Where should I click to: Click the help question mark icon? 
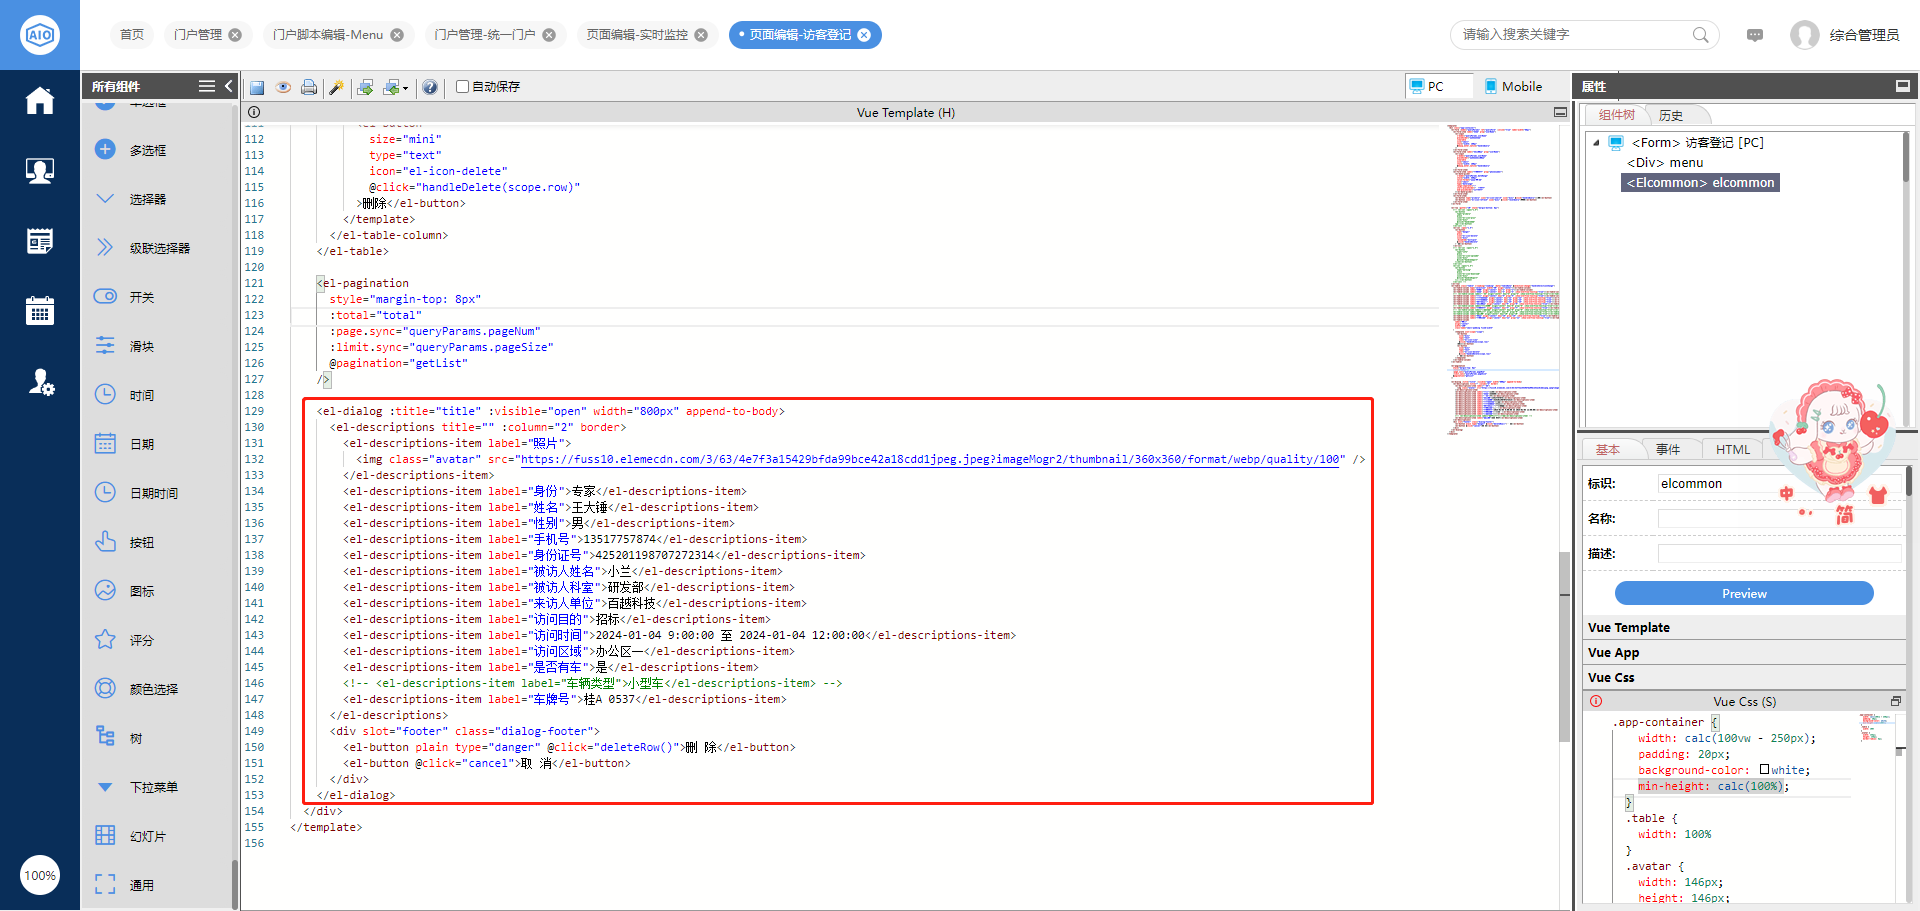[x=430, y=87]
